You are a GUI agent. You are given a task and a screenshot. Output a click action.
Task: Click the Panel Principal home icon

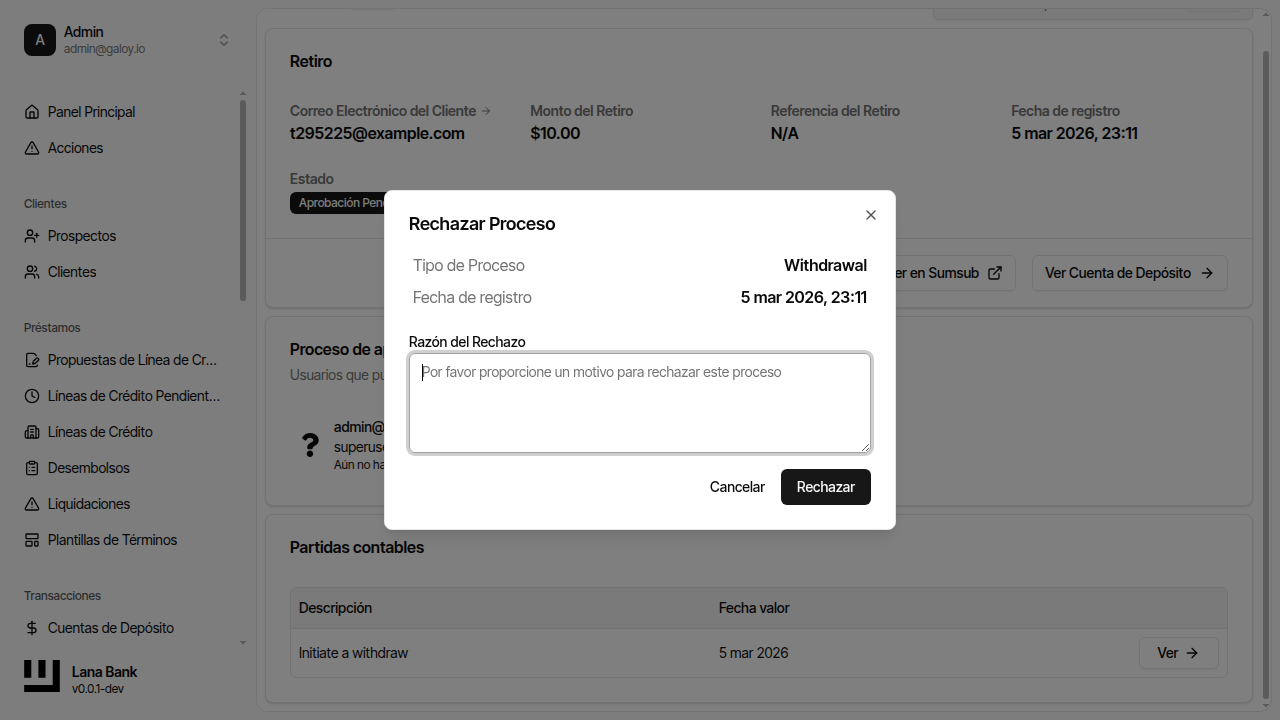(32, 112)
